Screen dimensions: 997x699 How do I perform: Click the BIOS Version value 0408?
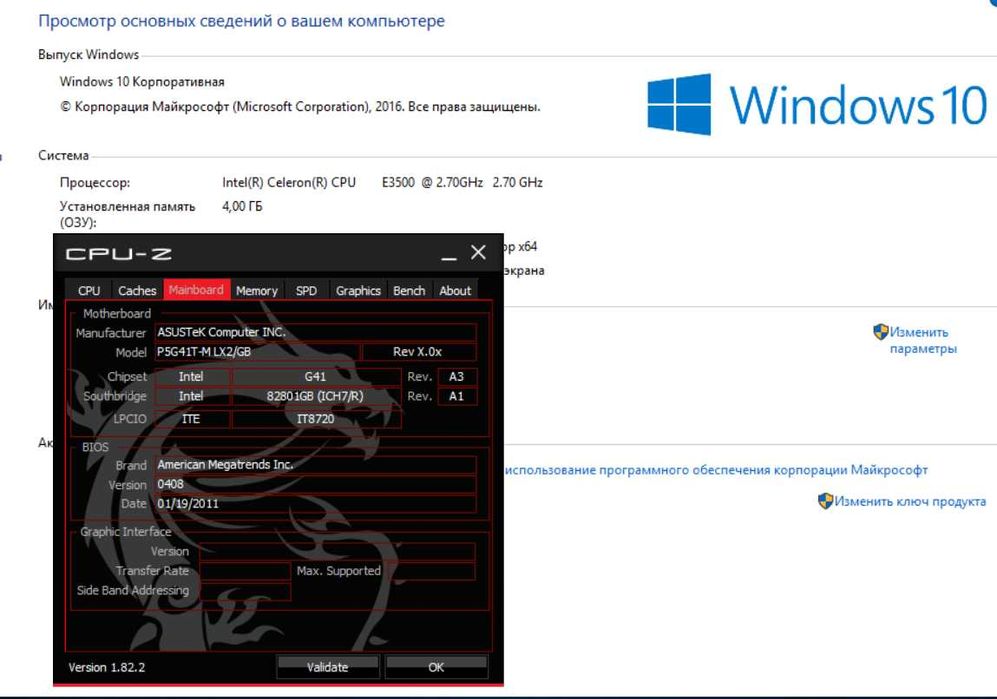point(315,484)
